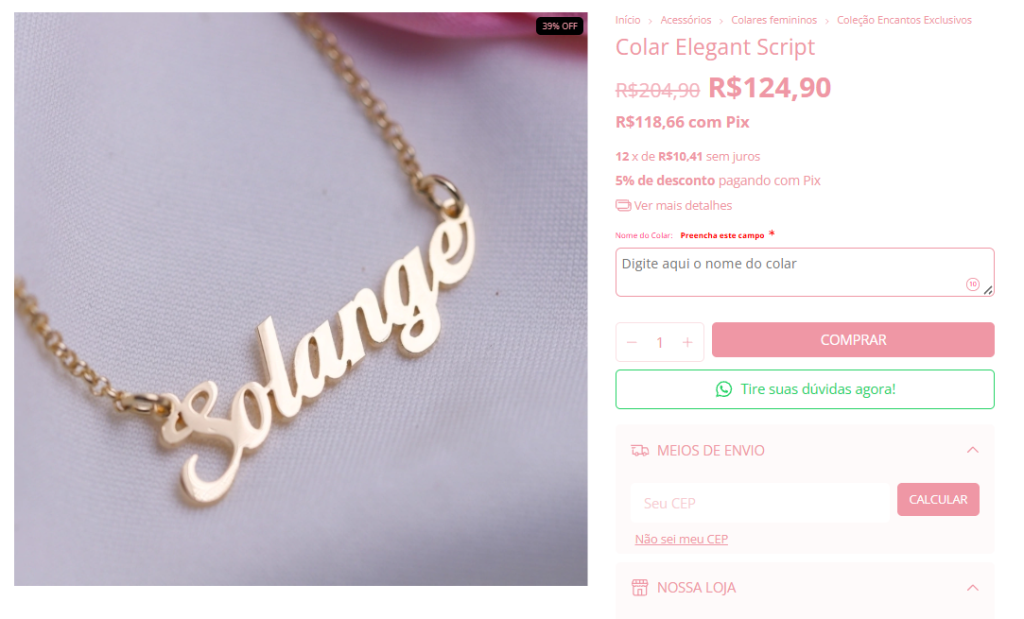Open the Não sei meu CEP link
This screenshot has width=1024, height=619.
(x=681, y=539)
